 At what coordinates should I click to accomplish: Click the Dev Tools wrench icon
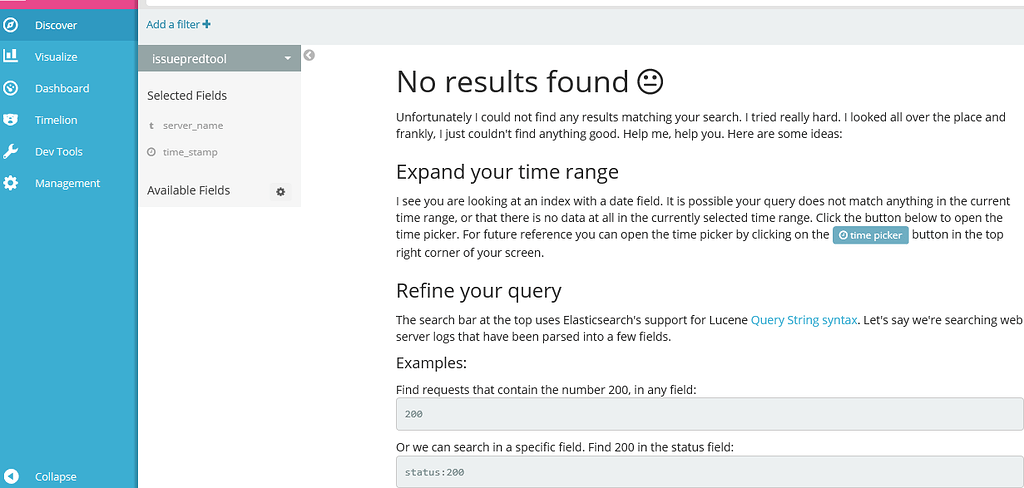point(11,152)
